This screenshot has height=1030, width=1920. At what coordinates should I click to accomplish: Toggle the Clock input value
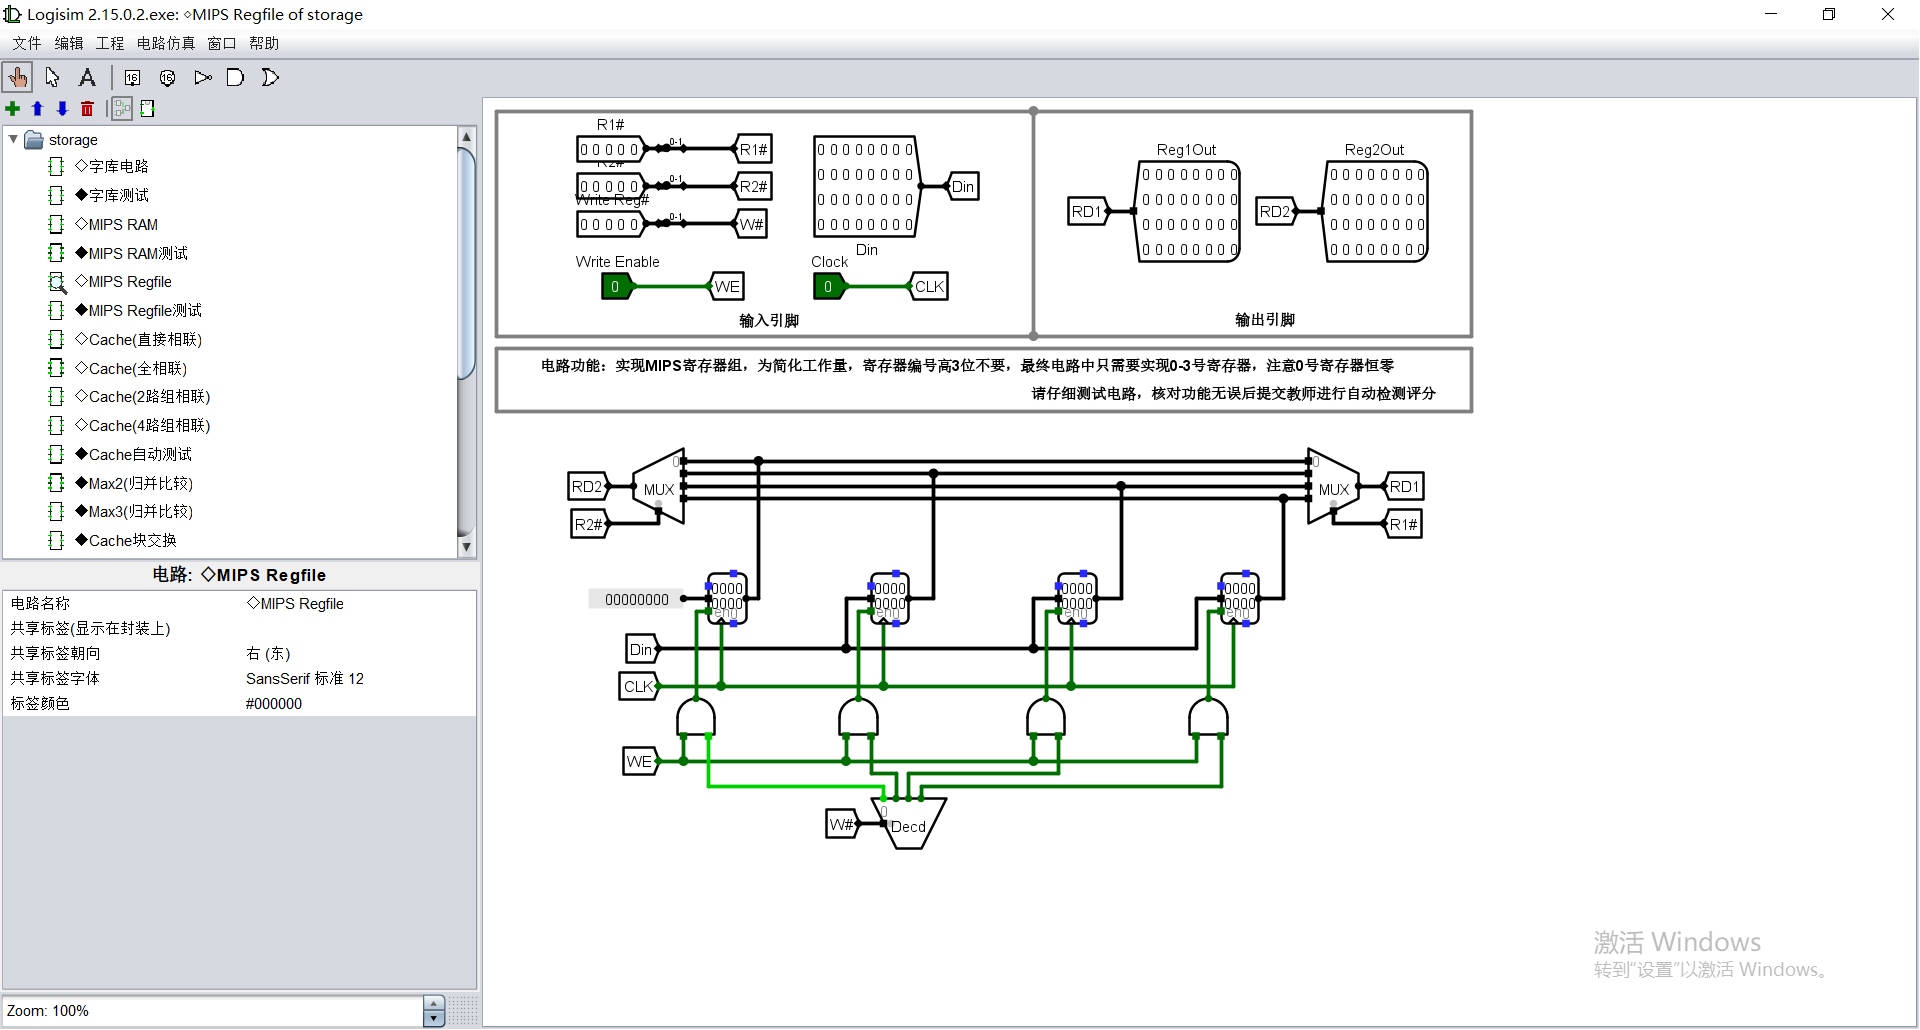829,286
